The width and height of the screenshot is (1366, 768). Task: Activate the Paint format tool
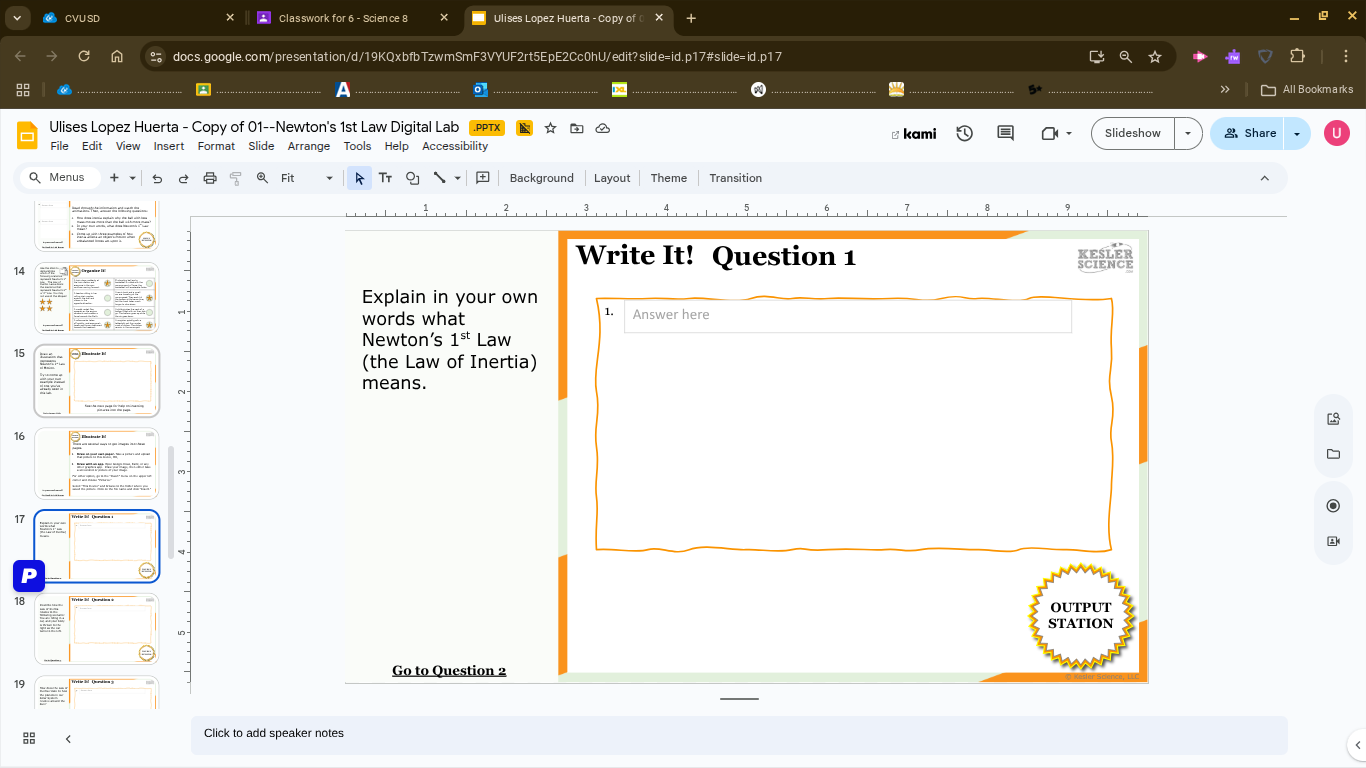pyautogui.click(x=236, y=177)
